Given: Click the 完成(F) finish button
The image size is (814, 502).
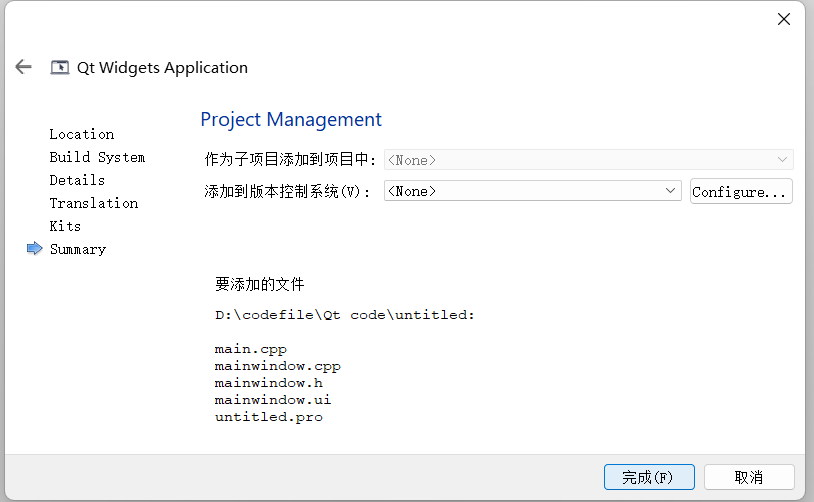Looking at the screenshot, I should tap(649, 477).
